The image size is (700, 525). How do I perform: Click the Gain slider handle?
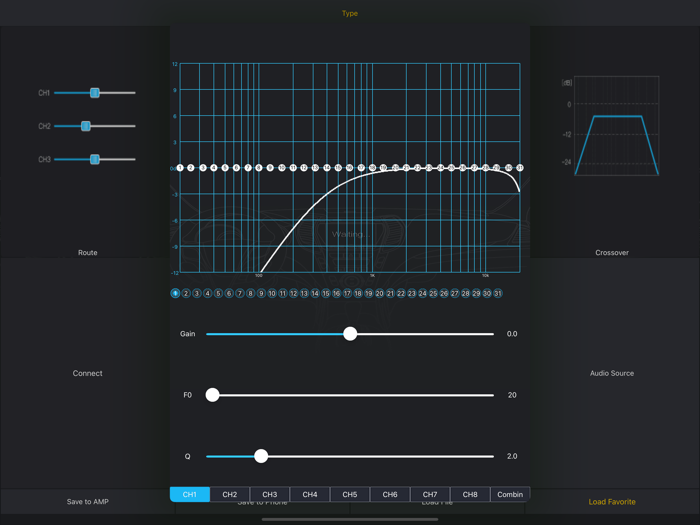[350, 333]
